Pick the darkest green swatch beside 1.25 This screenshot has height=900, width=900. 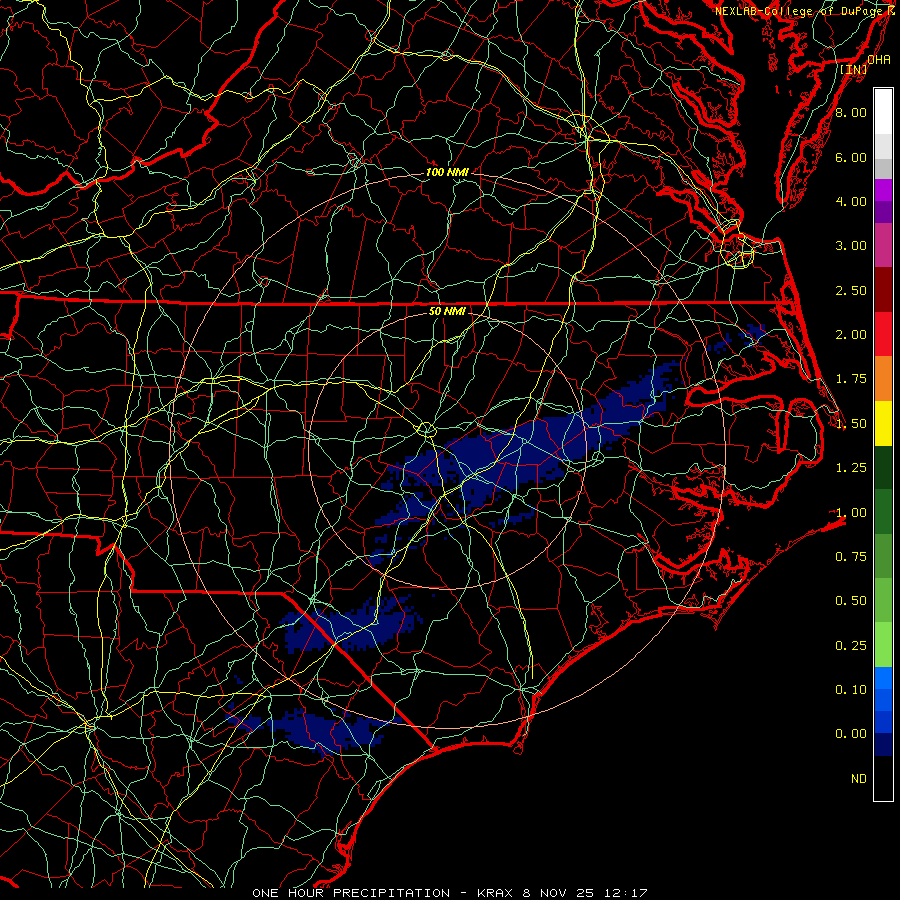(883, 467)
